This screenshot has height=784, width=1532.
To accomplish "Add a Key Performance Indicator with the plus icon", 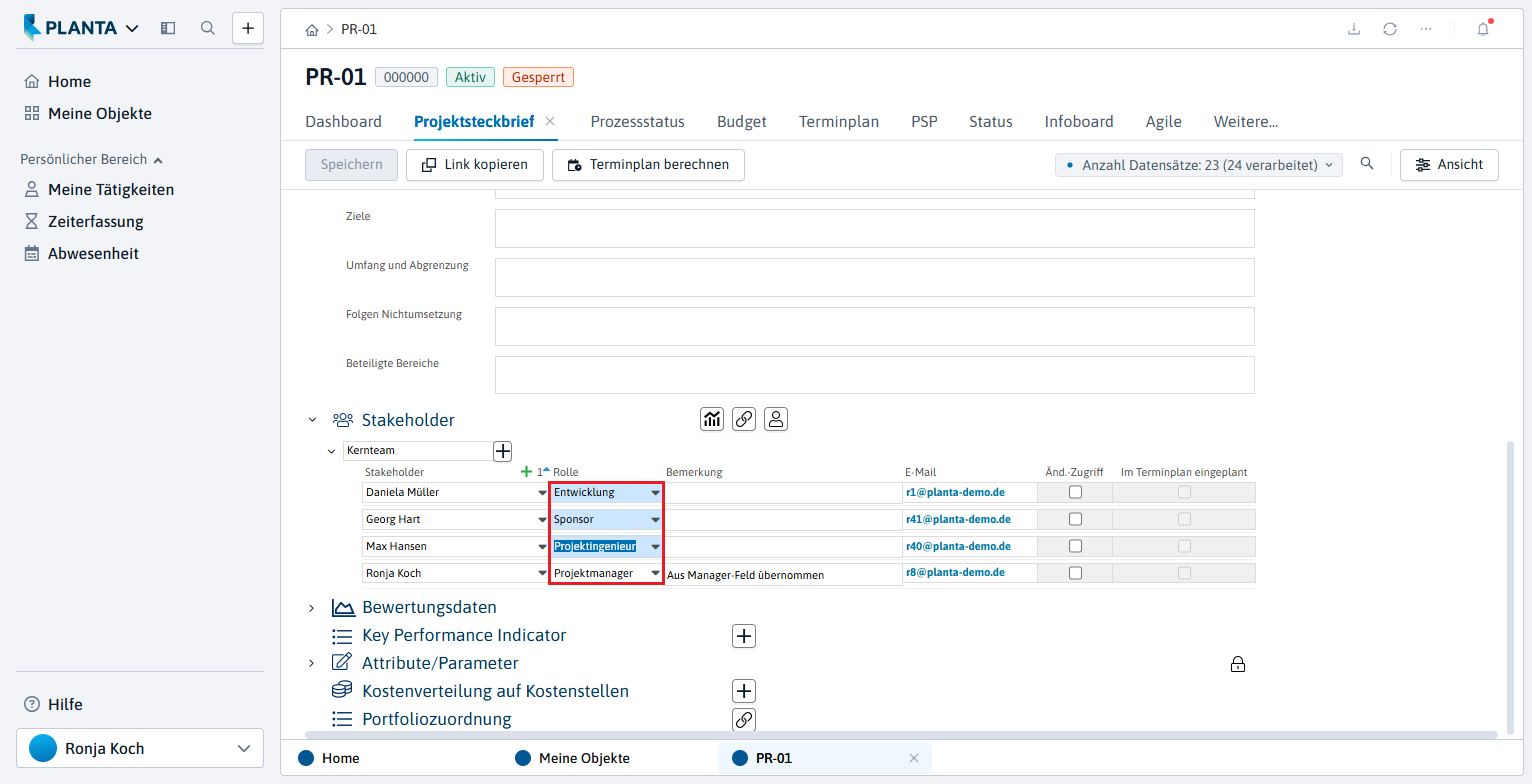I will (x=744, y=635).
